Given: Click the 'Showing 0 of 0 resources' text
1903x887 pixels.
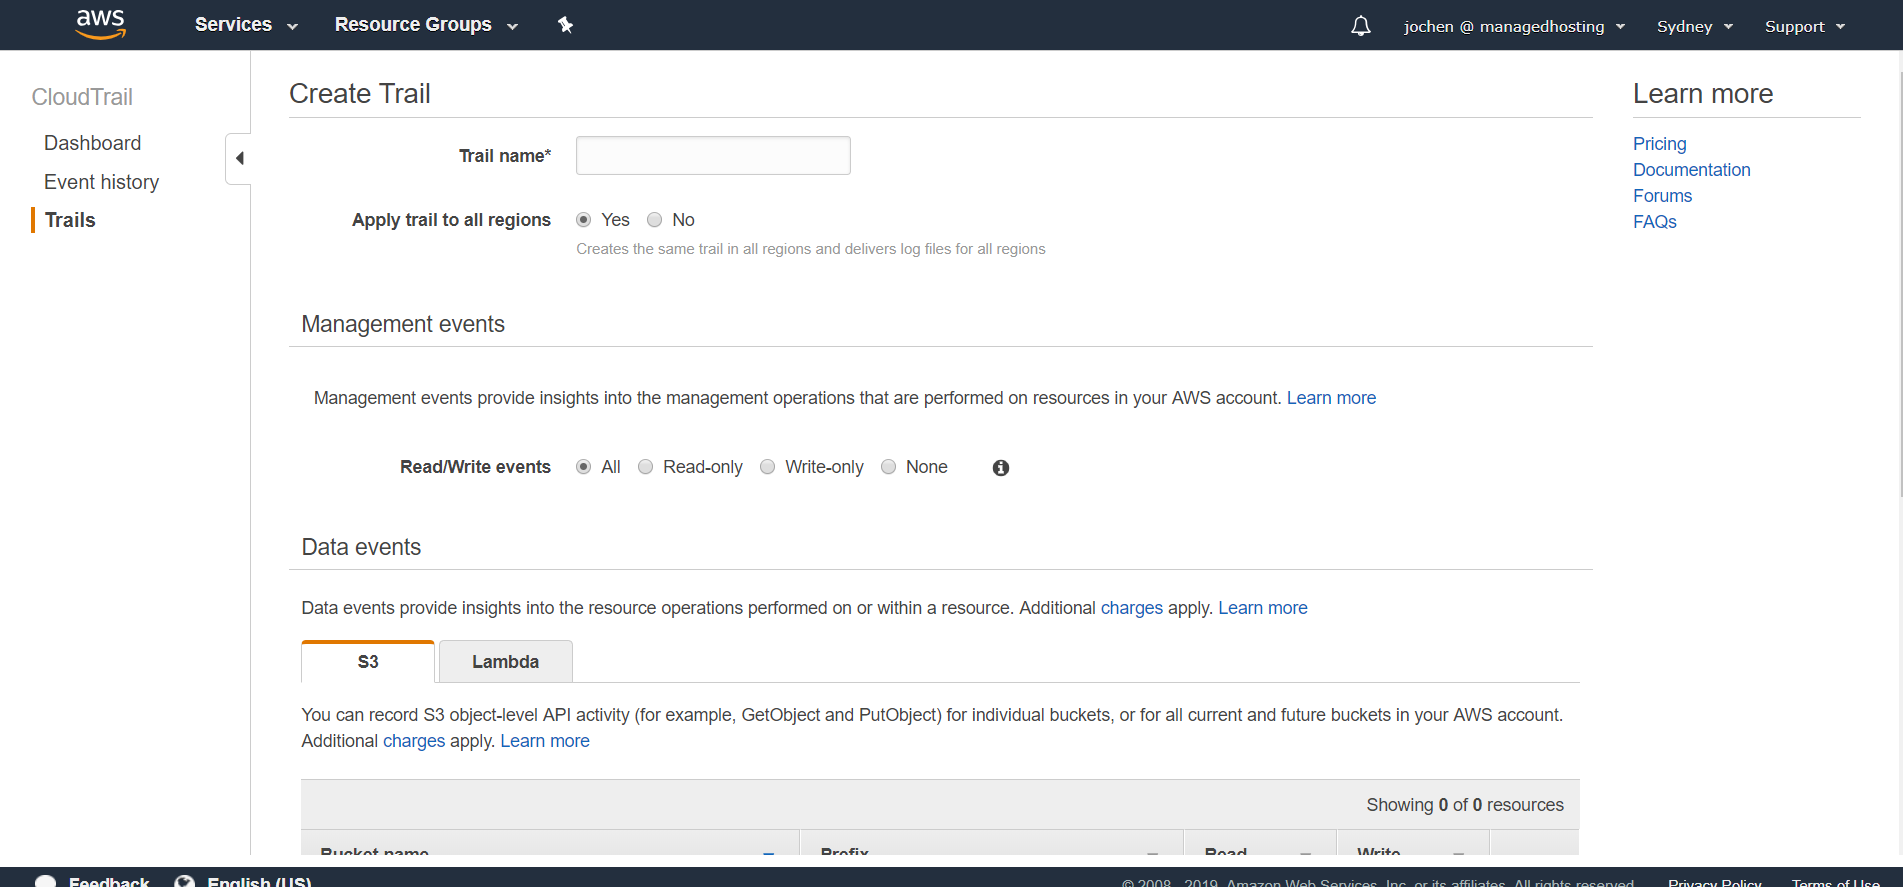Looking at the screenshot, I should [x=1465, y=805].
